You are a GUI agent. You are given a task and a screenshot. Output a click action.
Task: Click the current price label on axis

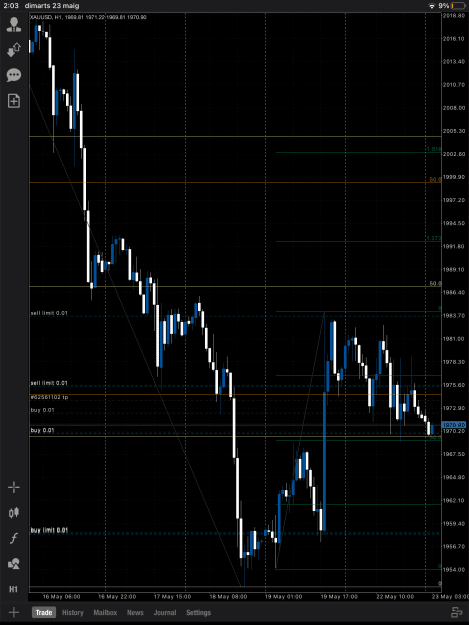(453, 425)
